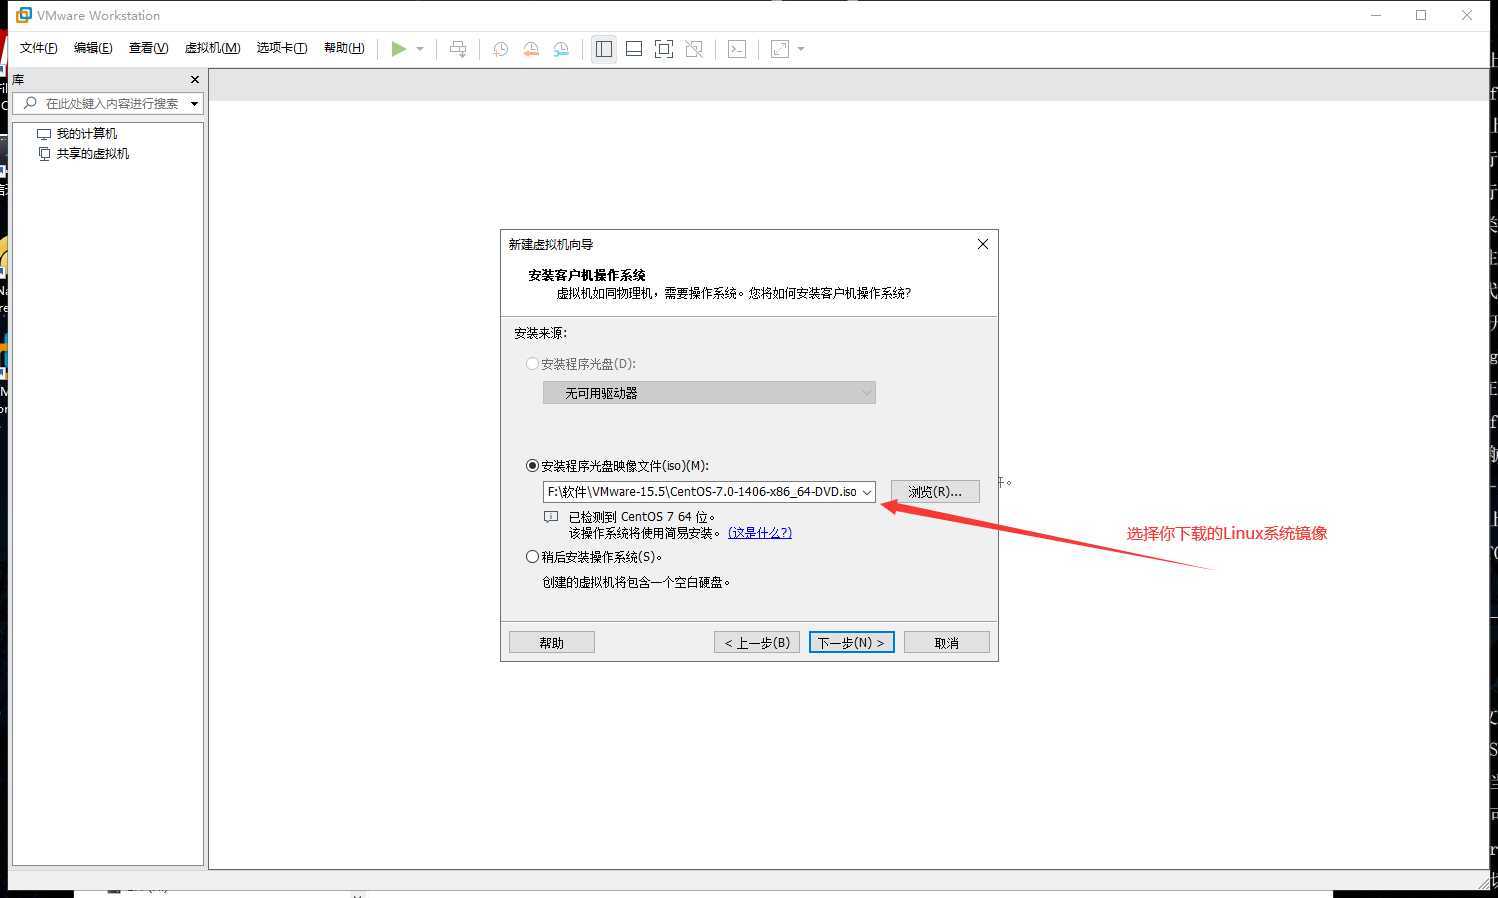Toggle the thumbnail bar view icon
Viewport: 1498px width, 898px height.
coord(634,49)
